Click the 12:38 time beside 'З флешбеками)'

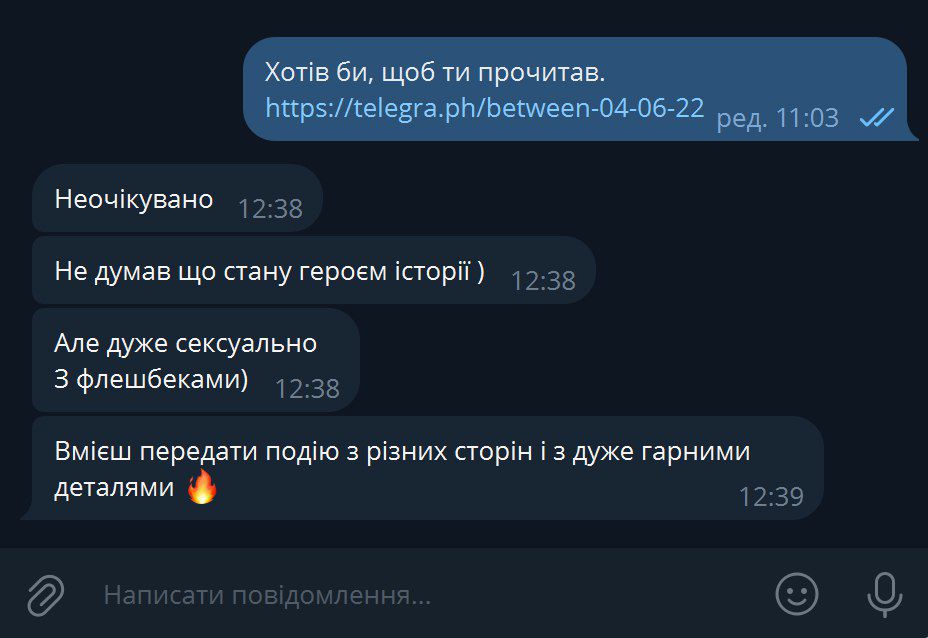tap(308, 389)
